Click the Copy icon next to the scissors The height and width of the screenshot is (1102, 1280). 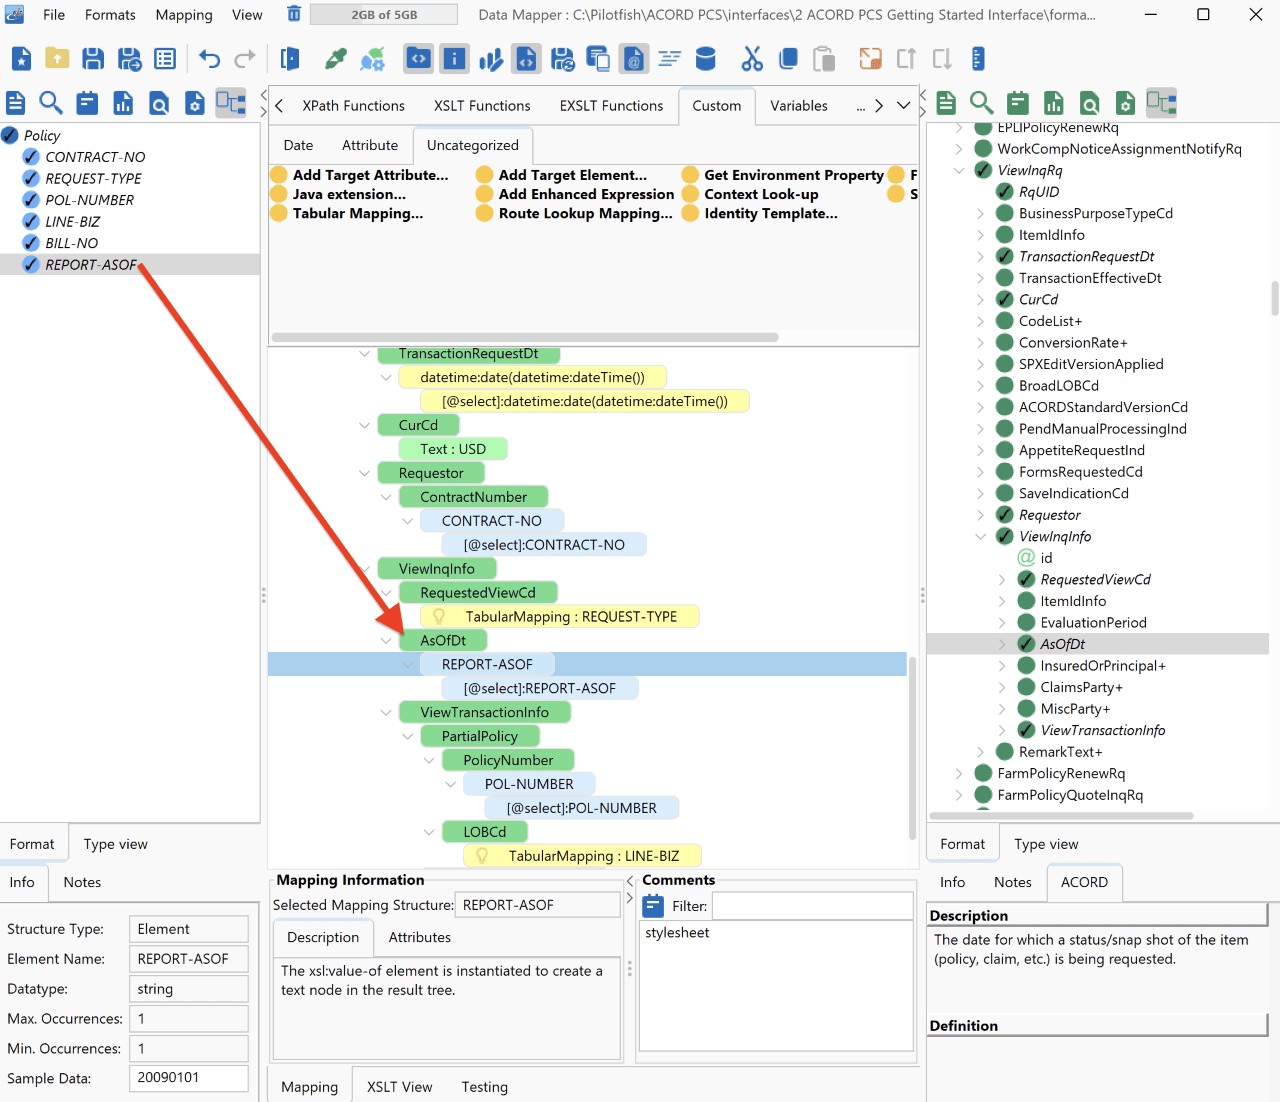(x=788, y=59)
